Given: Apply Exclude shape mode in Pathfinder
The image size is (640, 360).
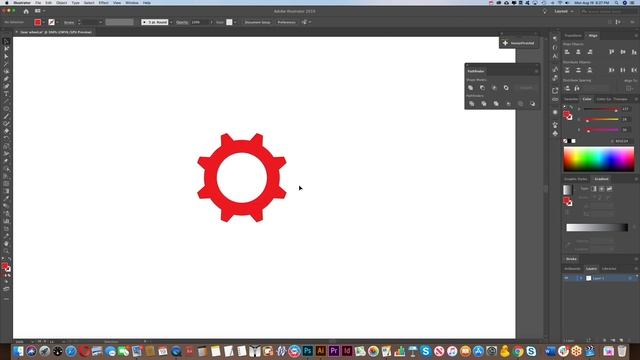Looking at the screenshot, I should (x=506, y=88).
